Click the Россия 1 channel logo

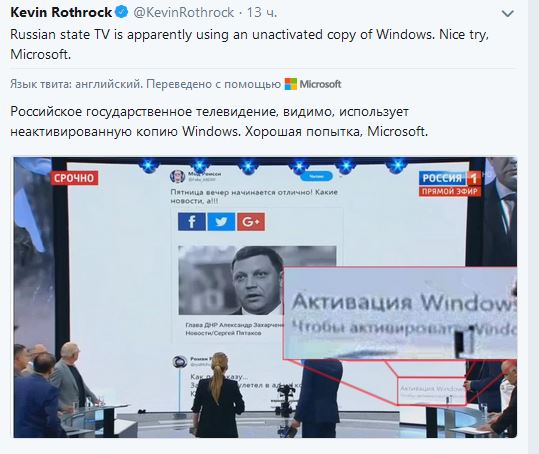click(x=450, y=178)
